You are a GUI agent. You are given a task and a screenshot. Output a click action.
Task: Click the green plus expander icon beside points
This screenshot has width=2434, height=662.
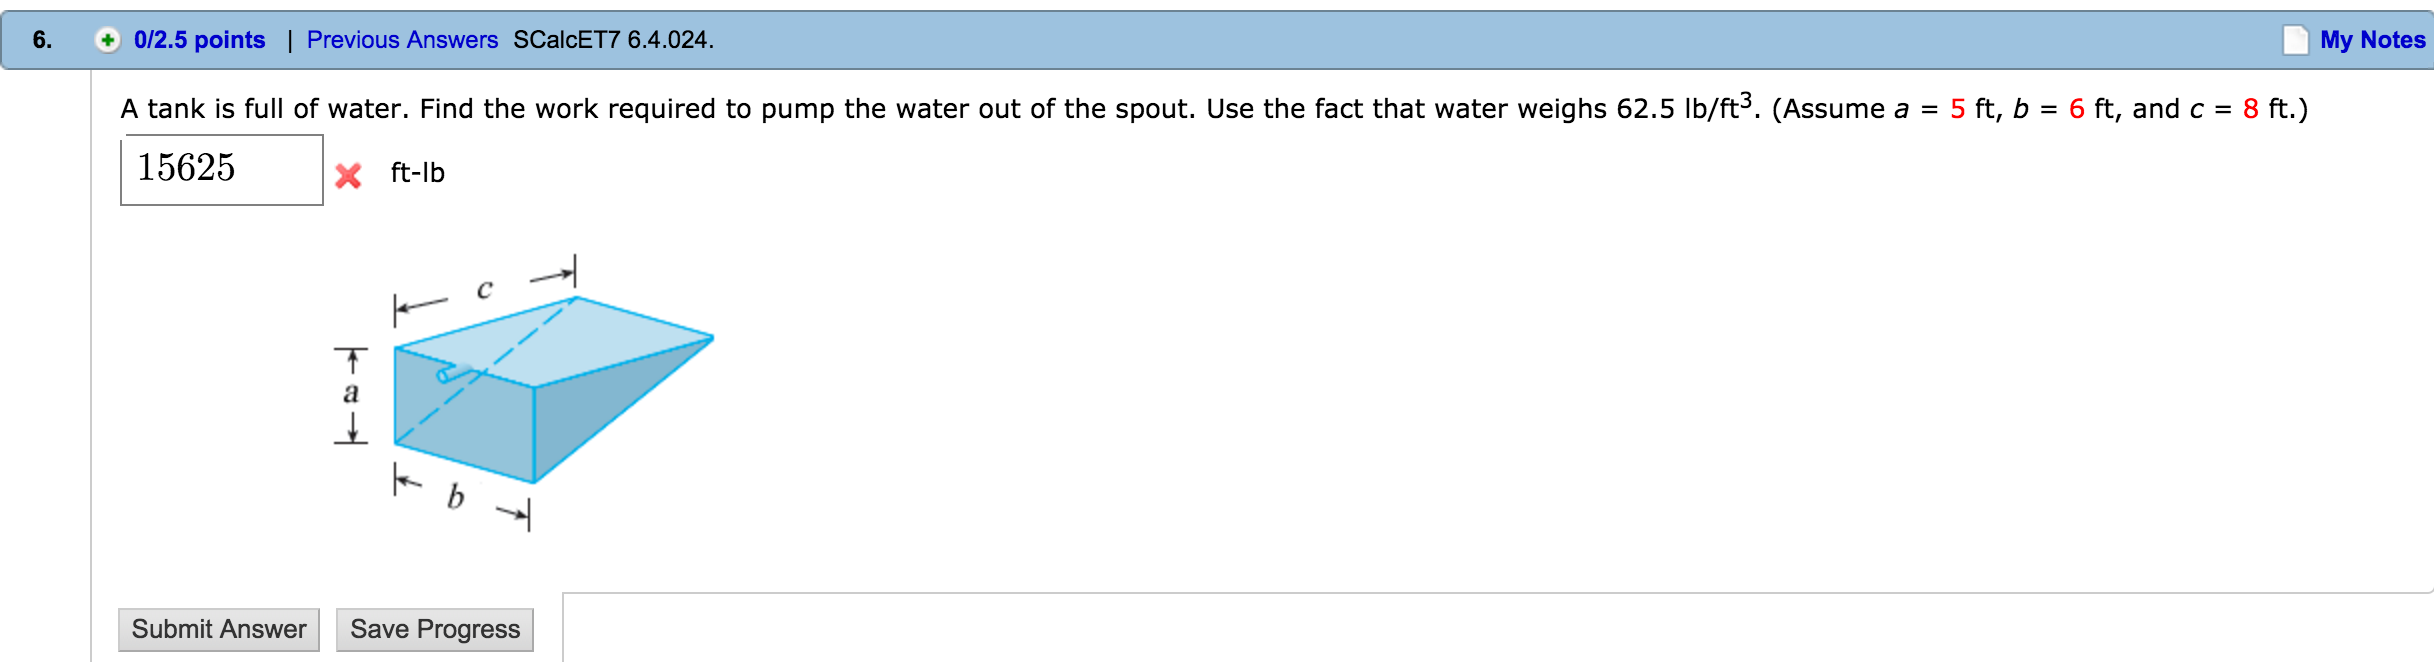click(x=110, y=40)
